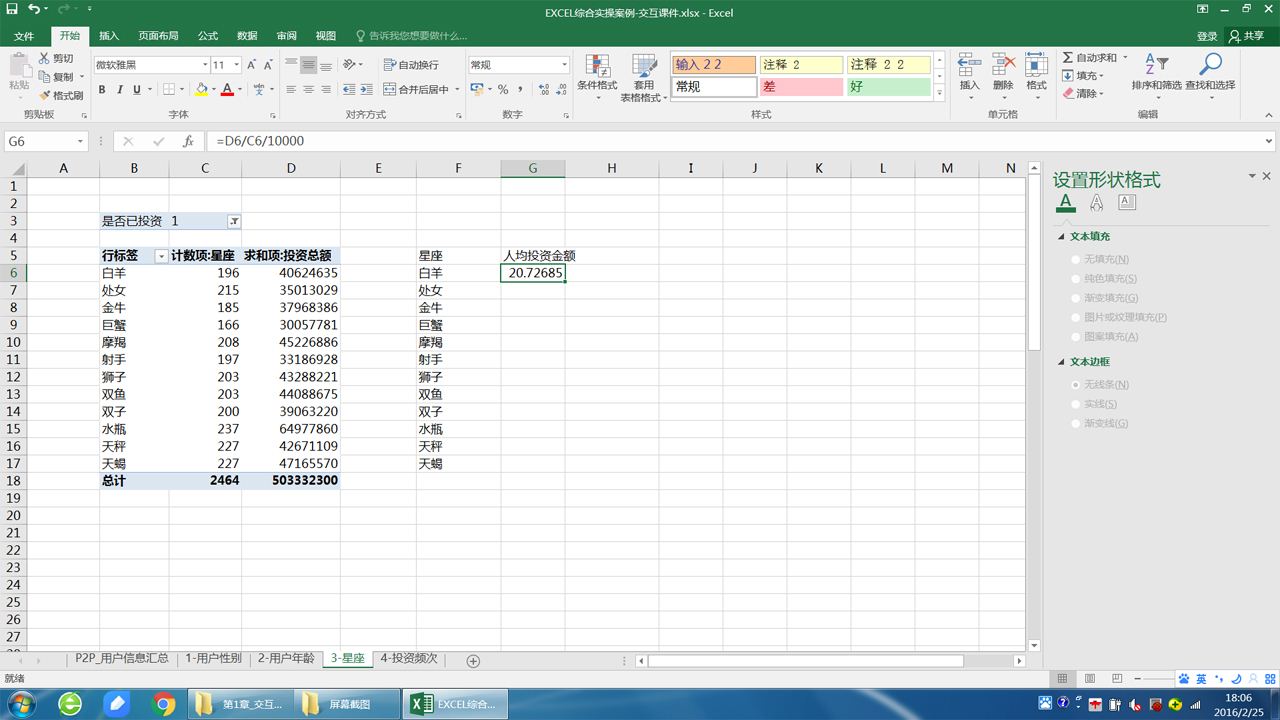Click Merge and Center (合并后居中)
This screenshot has width=1280, height=720.
point(416,89)
